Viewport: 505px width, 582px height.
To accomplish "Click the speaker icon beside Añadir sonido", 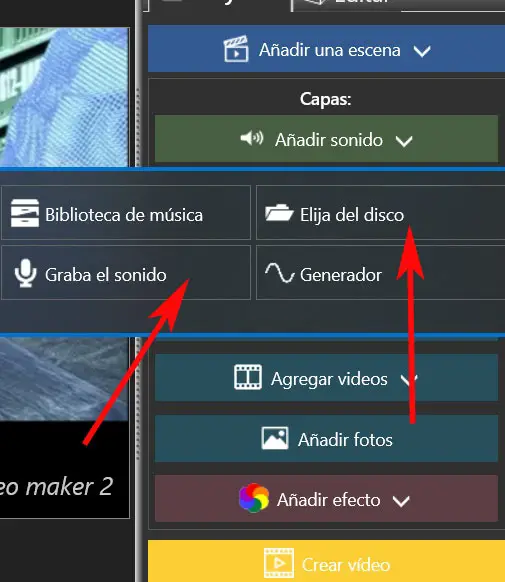I will click(x=252, y=138).
